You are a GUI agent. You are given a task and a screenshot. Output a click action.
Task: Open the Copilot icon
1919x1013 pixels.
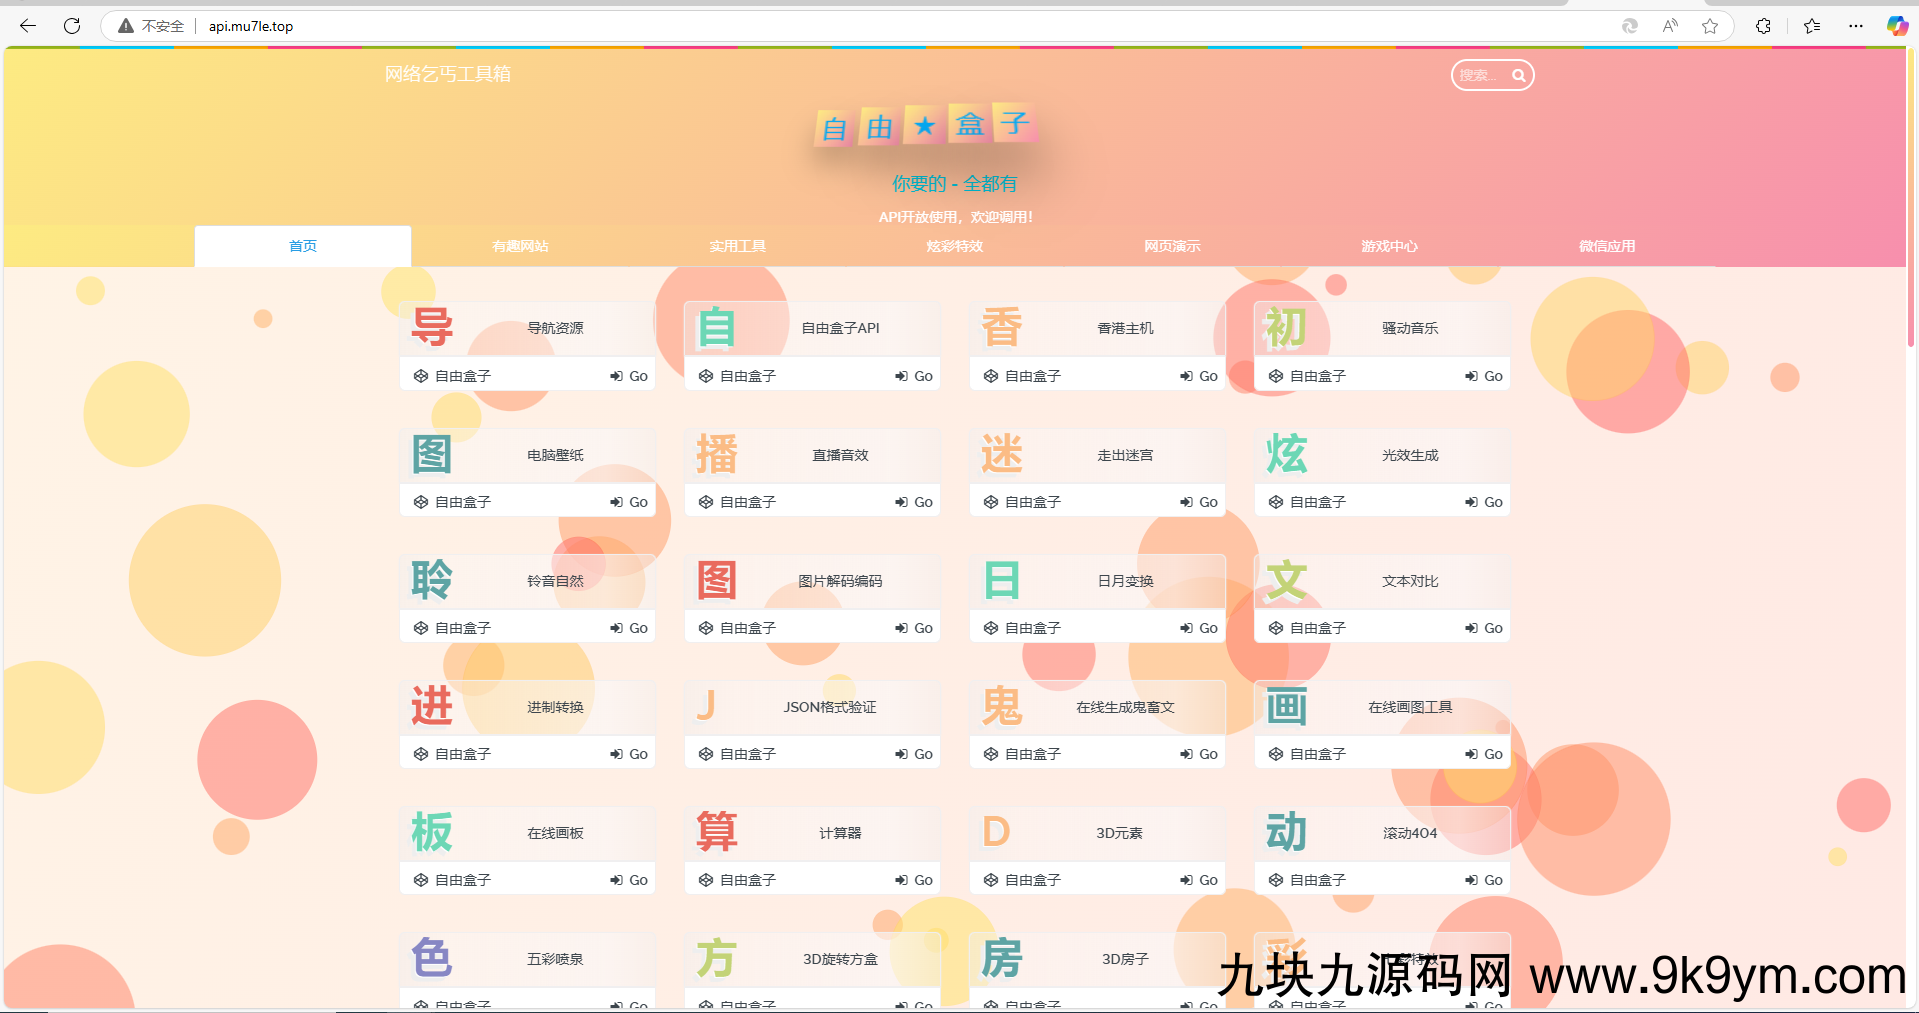point(1897,26)
